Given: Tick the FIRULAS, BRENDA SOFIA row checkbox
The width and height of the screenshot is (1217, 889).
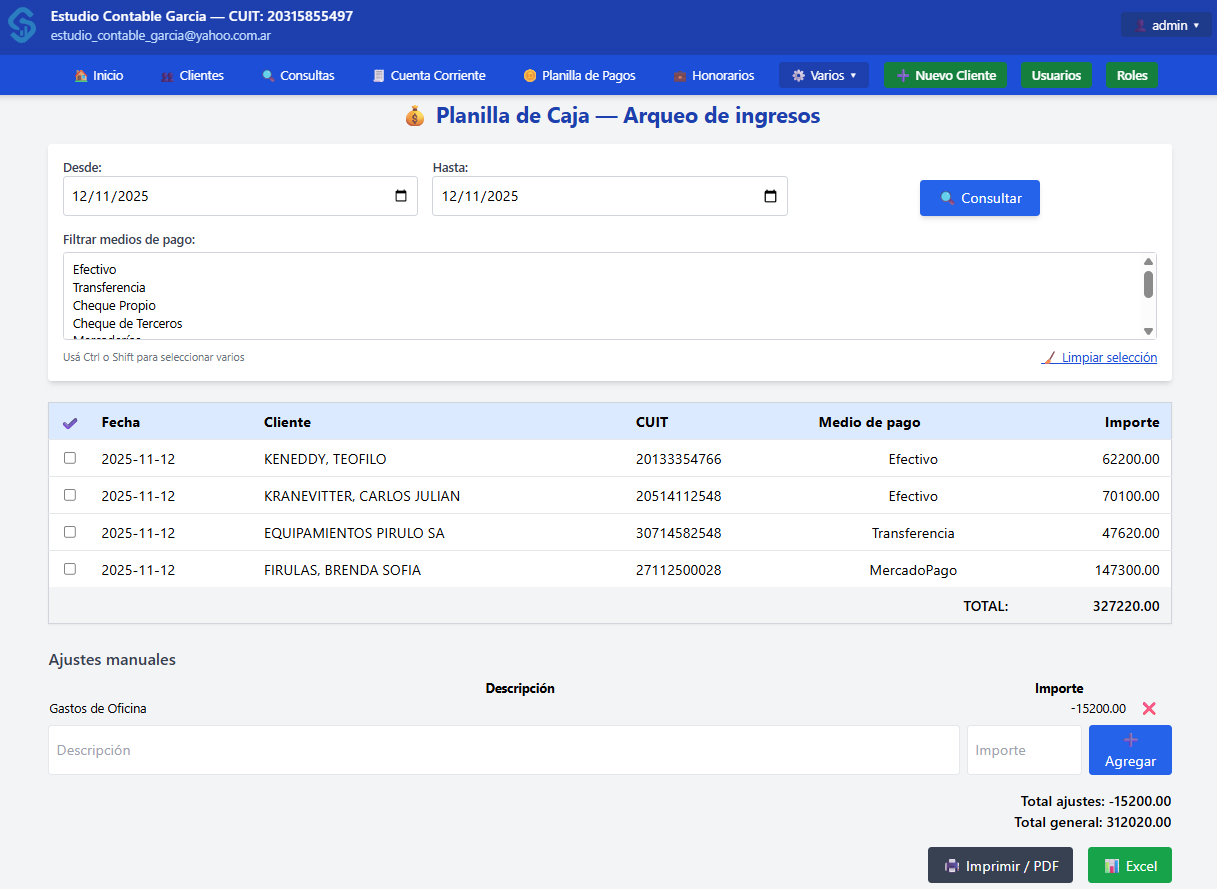Looking at the screenshot, I should (x=70, y=569).
